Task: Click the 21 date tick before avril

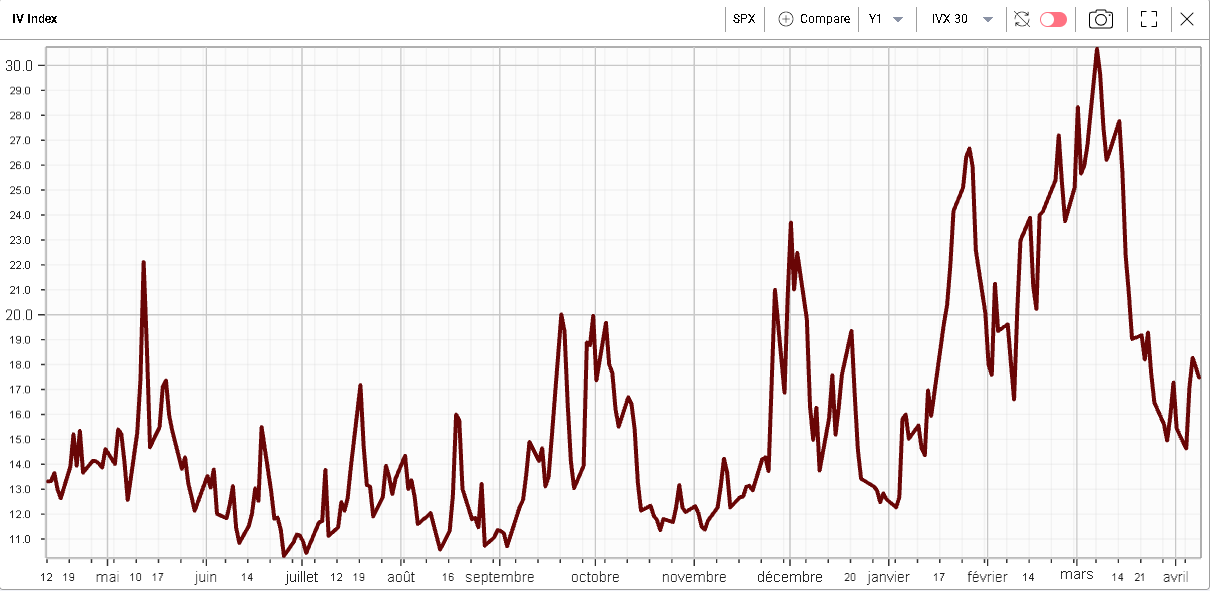Action: 1139,577
